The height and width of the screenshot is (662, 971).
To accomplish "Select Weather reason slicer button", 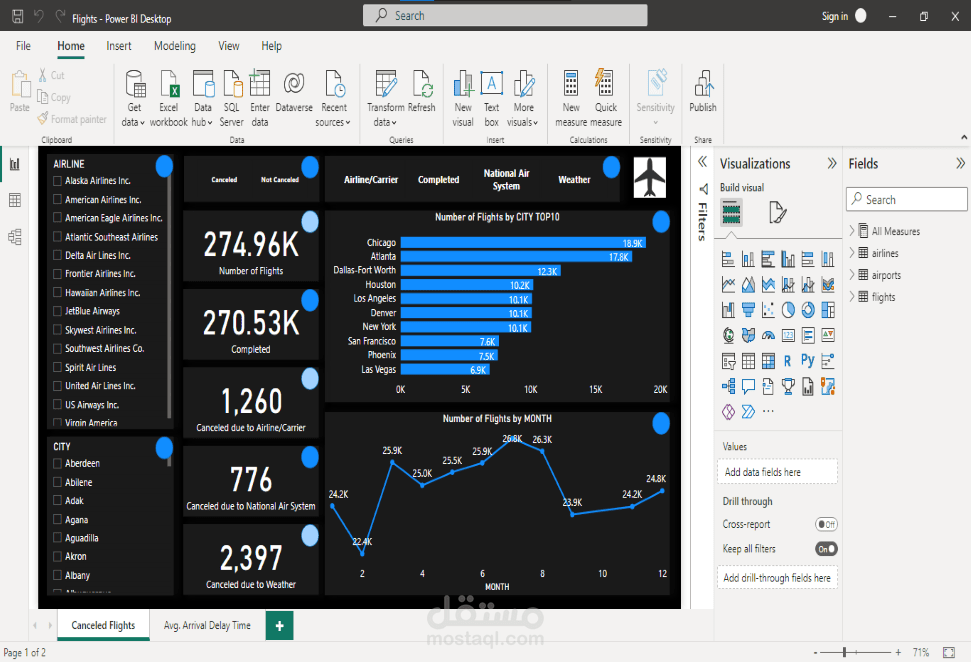I will coord(574,180).
